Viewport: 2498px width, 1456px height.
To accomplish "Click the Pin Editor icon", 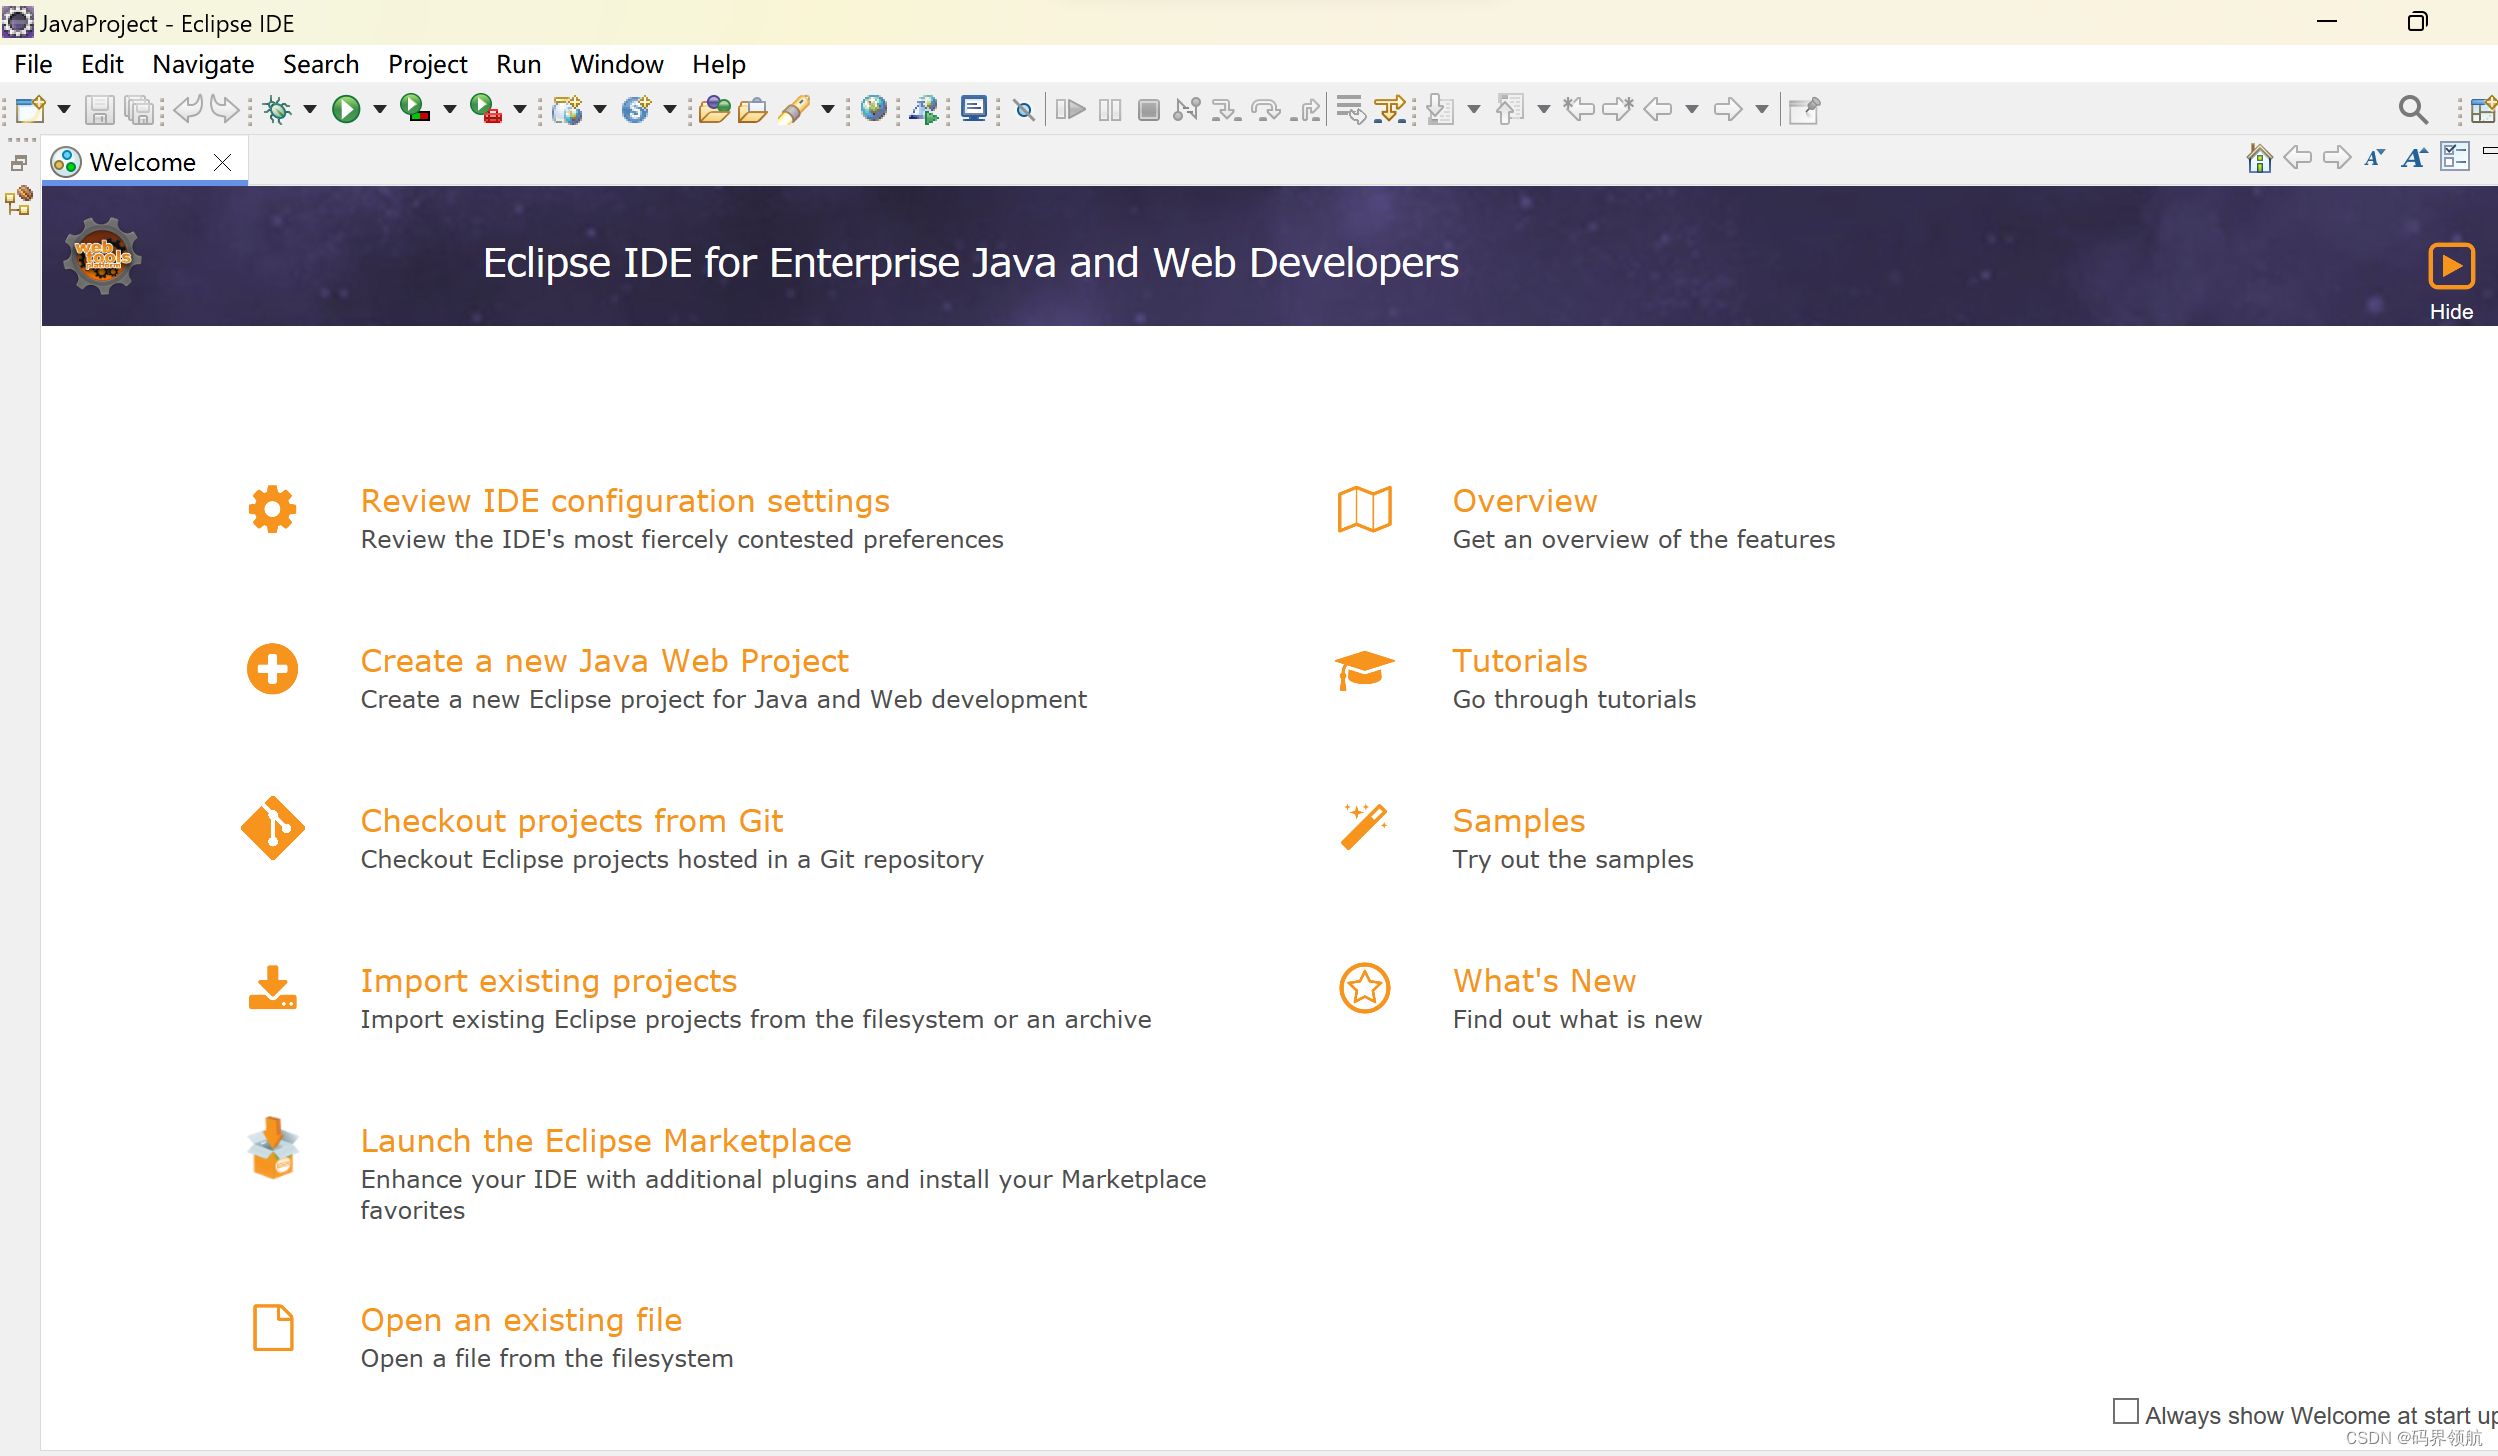I will (1804, 109).
